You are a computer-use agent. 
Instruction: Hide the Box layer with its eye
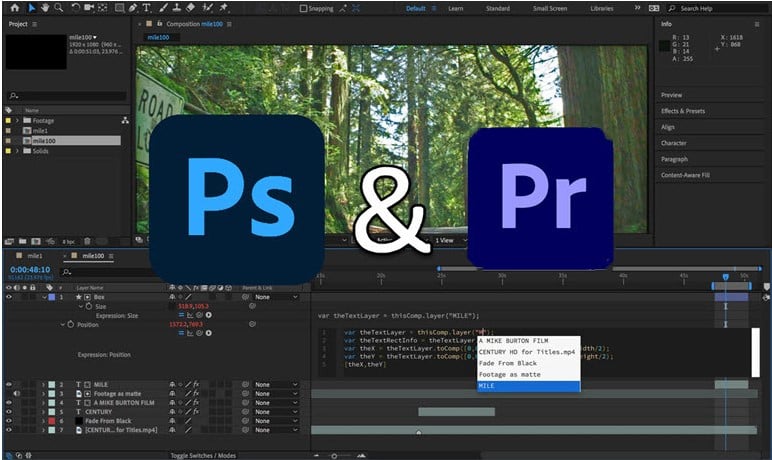[8, 297]
